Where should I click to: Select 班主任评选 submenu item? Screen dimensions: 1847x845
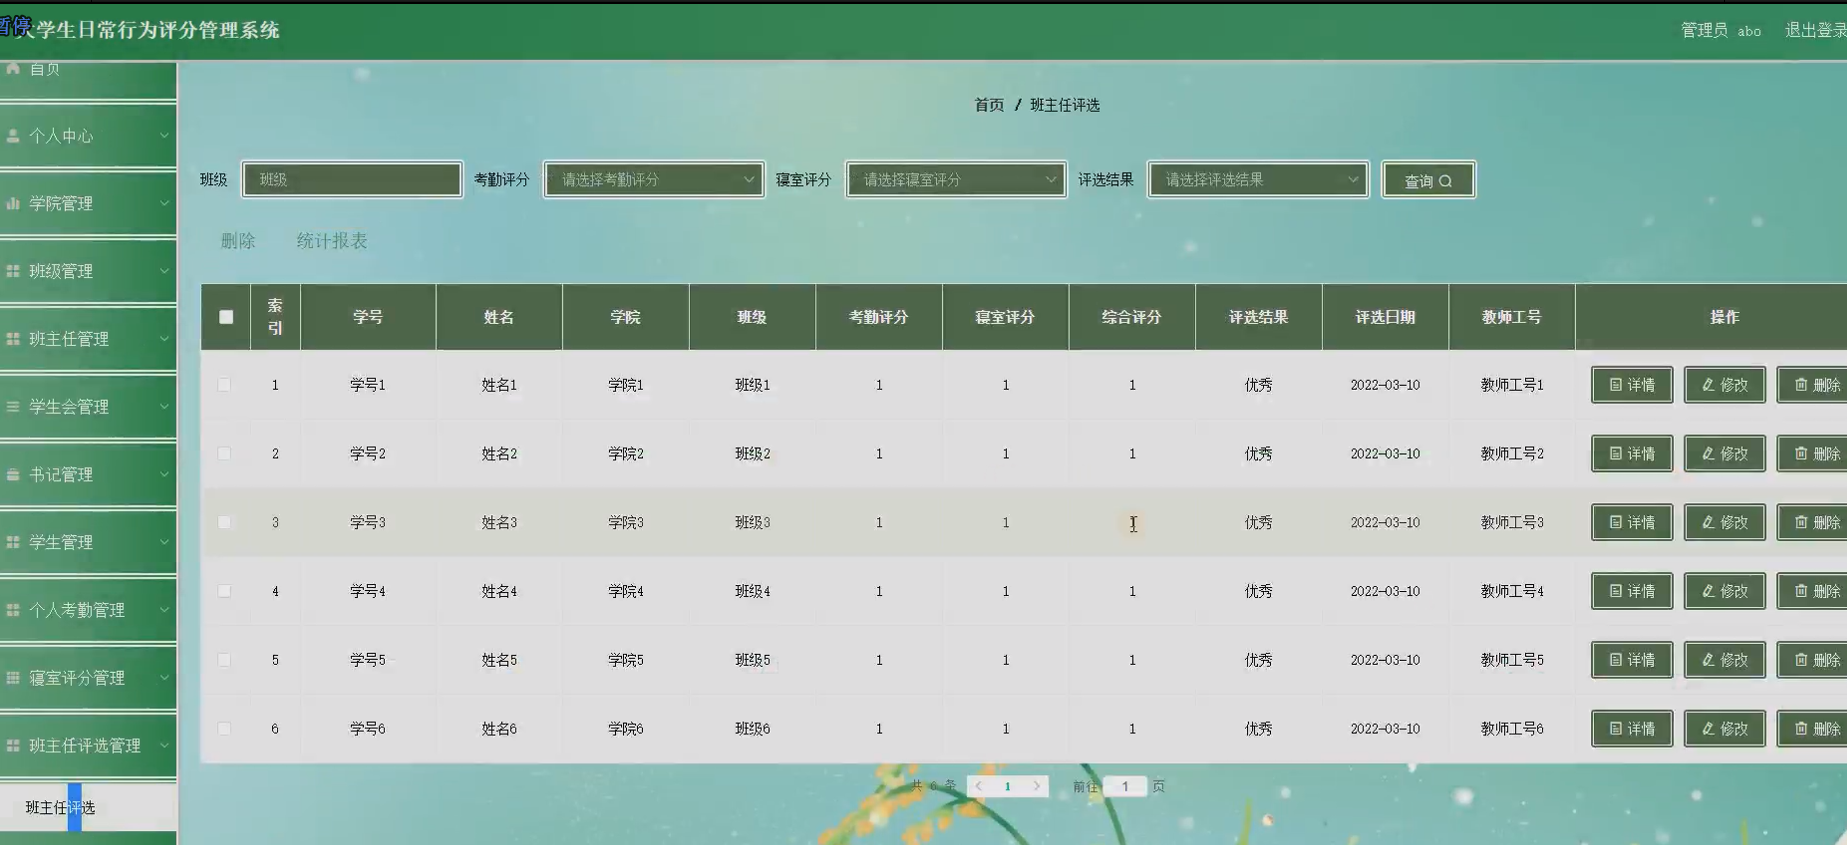(x=88, y=807)
